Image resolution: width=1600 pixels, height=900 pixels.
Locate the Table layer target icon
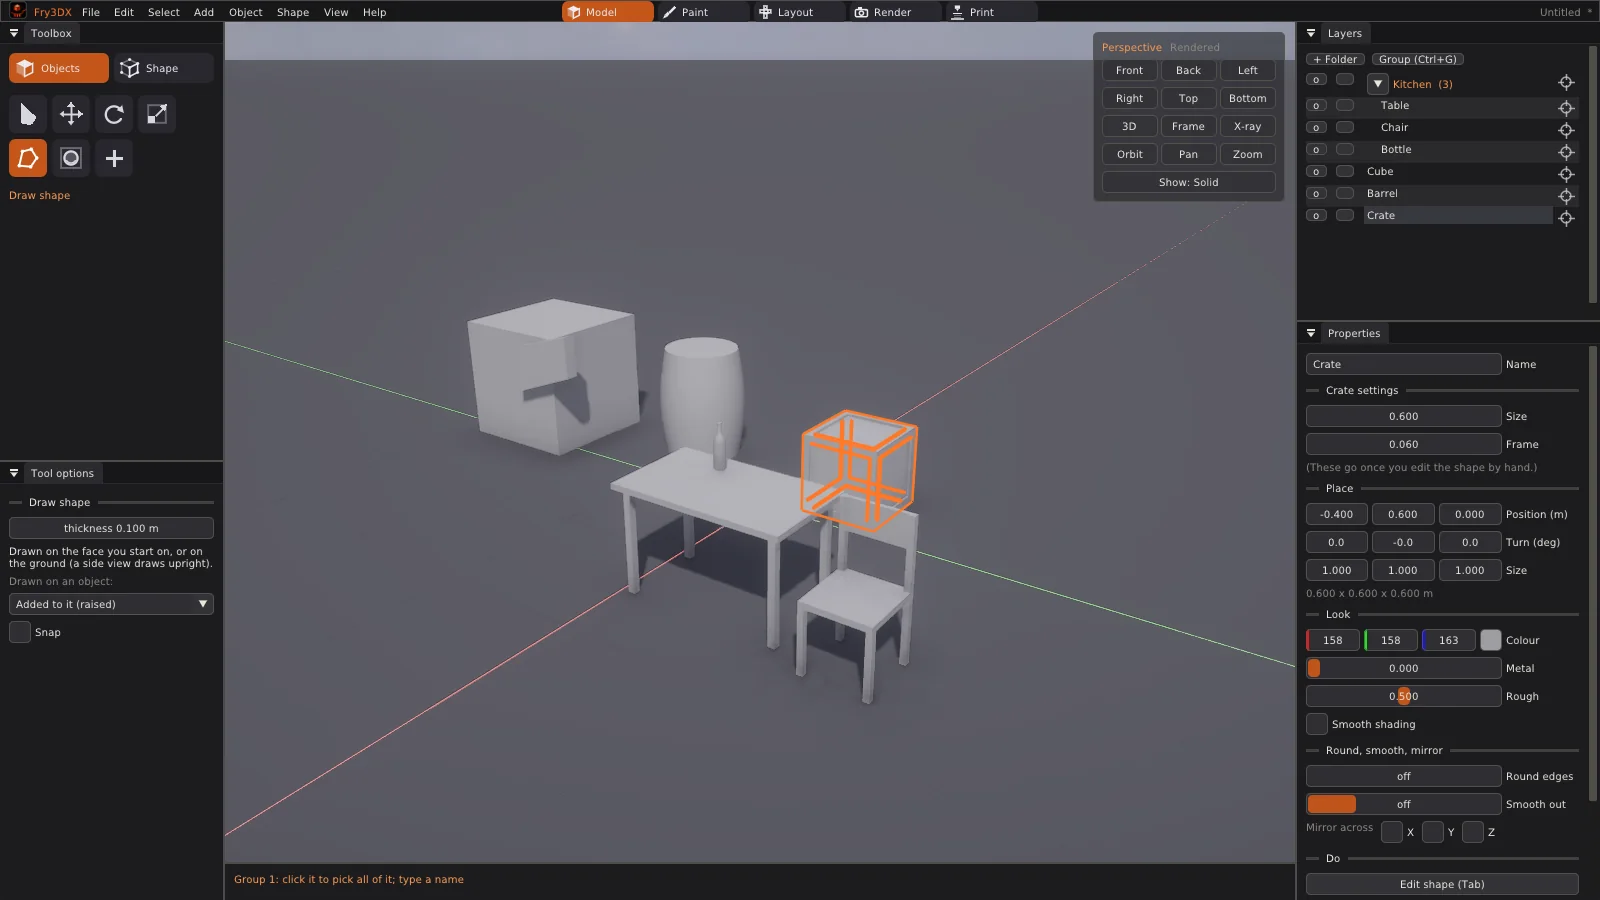[1566, 107]
